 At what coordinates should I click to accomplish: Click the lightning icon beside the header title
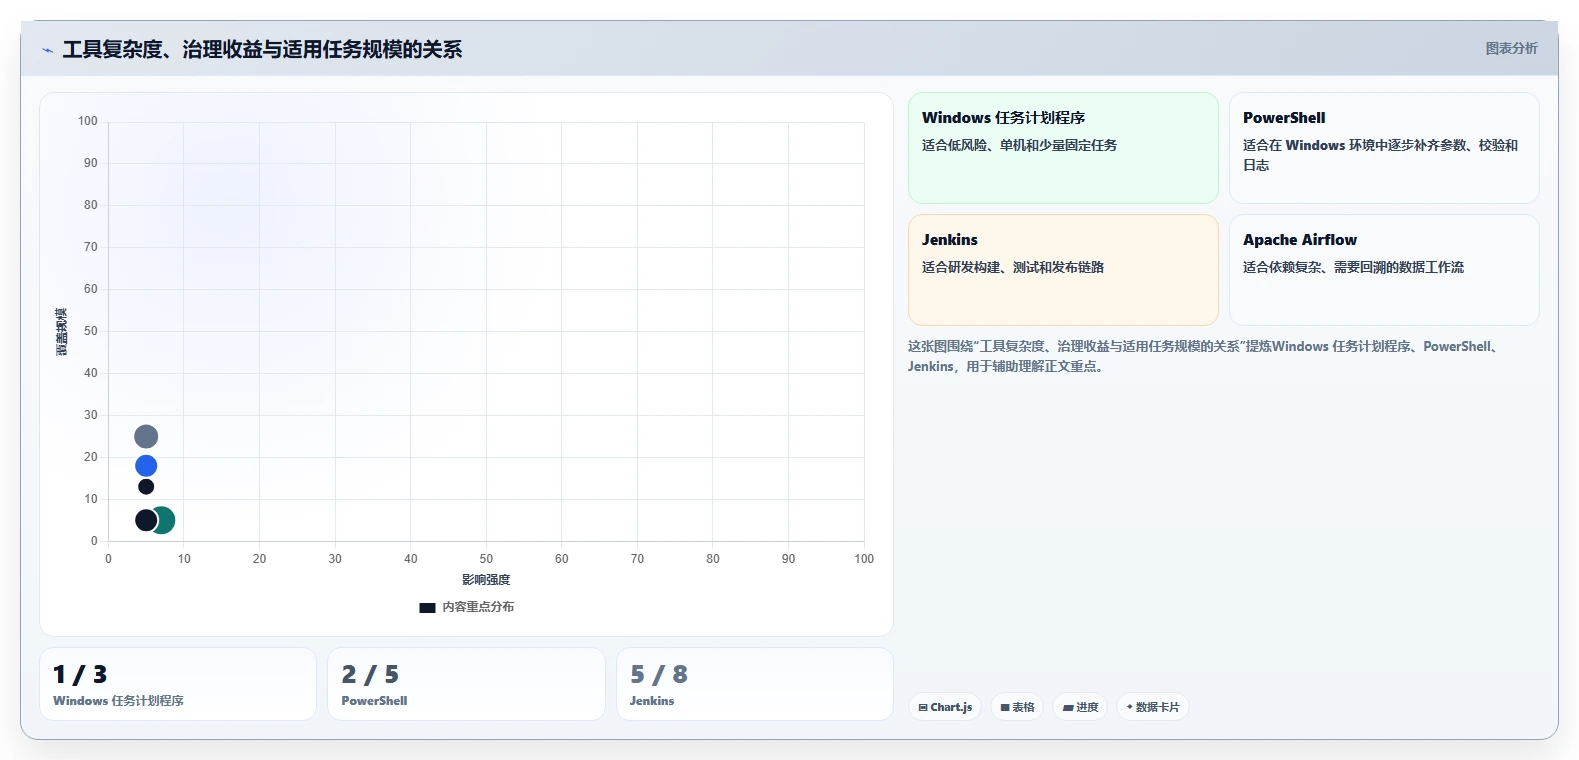click(x=47, y=50)
